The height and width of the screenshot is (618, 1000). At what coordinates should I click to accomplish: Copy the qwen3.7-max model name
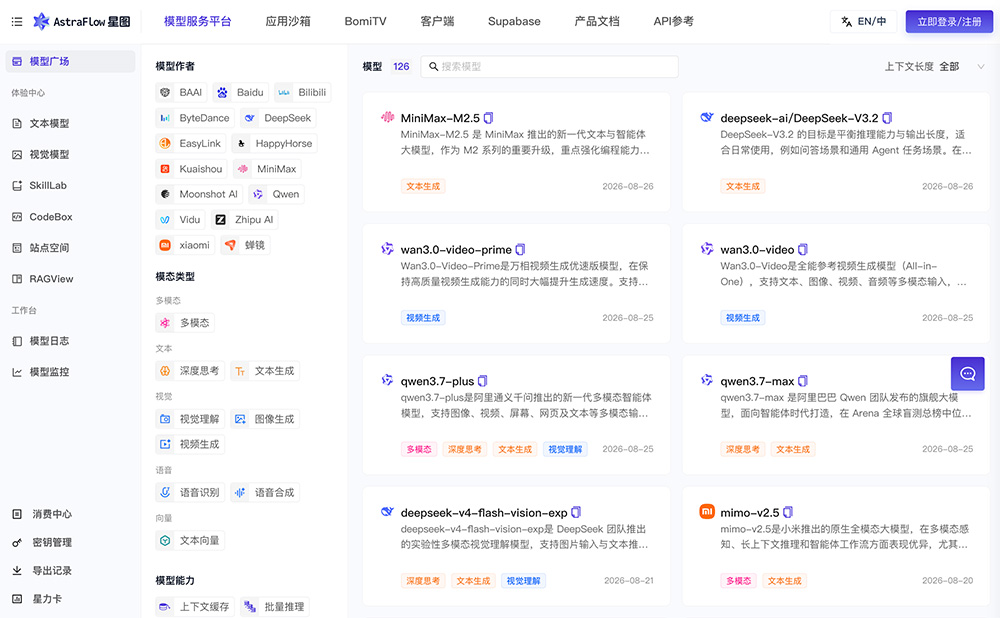pos(803,381)
